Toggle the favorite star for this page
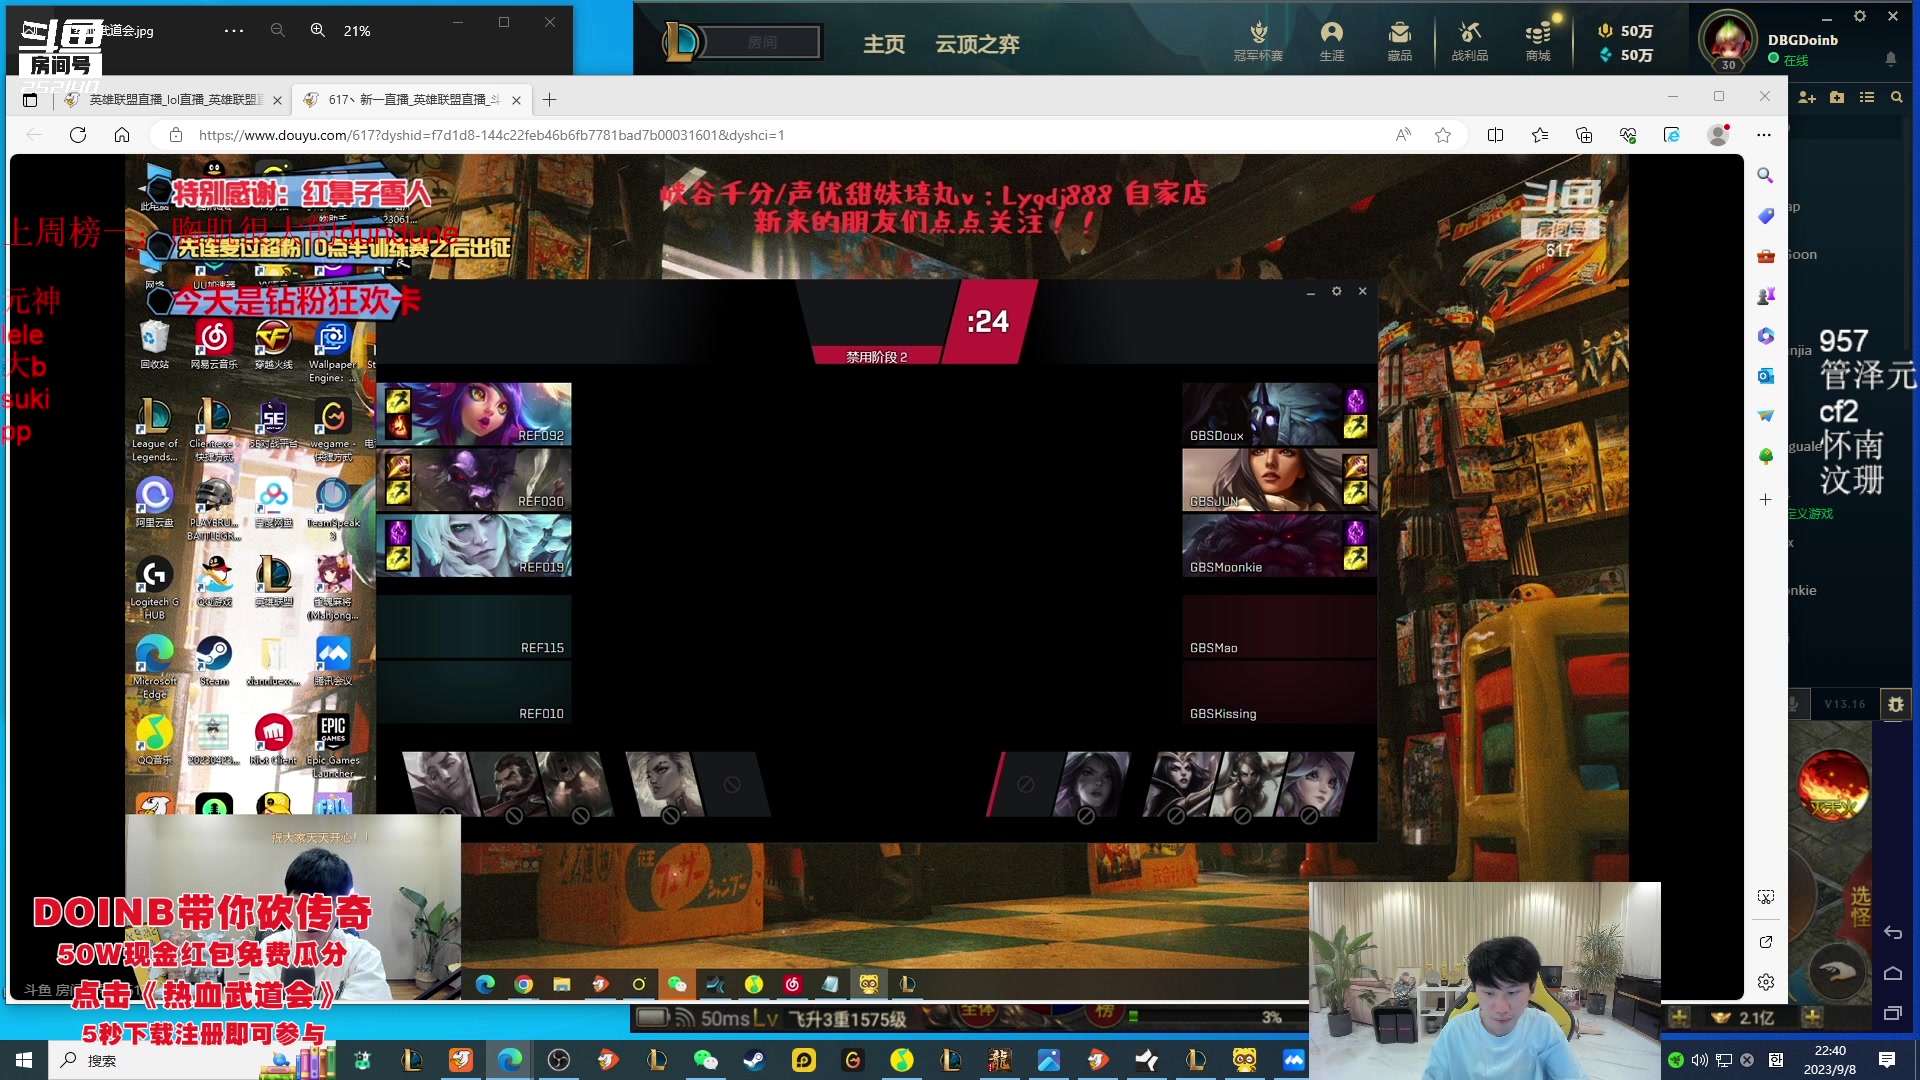1920x1080 pixels. click(x=1443, y=135)
